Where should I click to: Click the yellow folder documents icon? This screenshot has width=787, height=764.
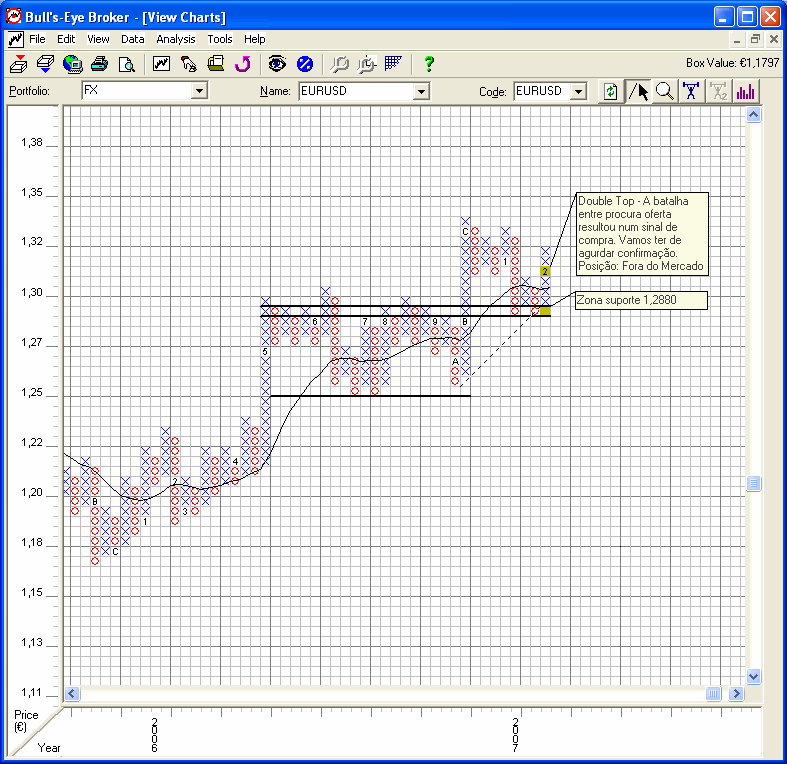tap(216, 64)
